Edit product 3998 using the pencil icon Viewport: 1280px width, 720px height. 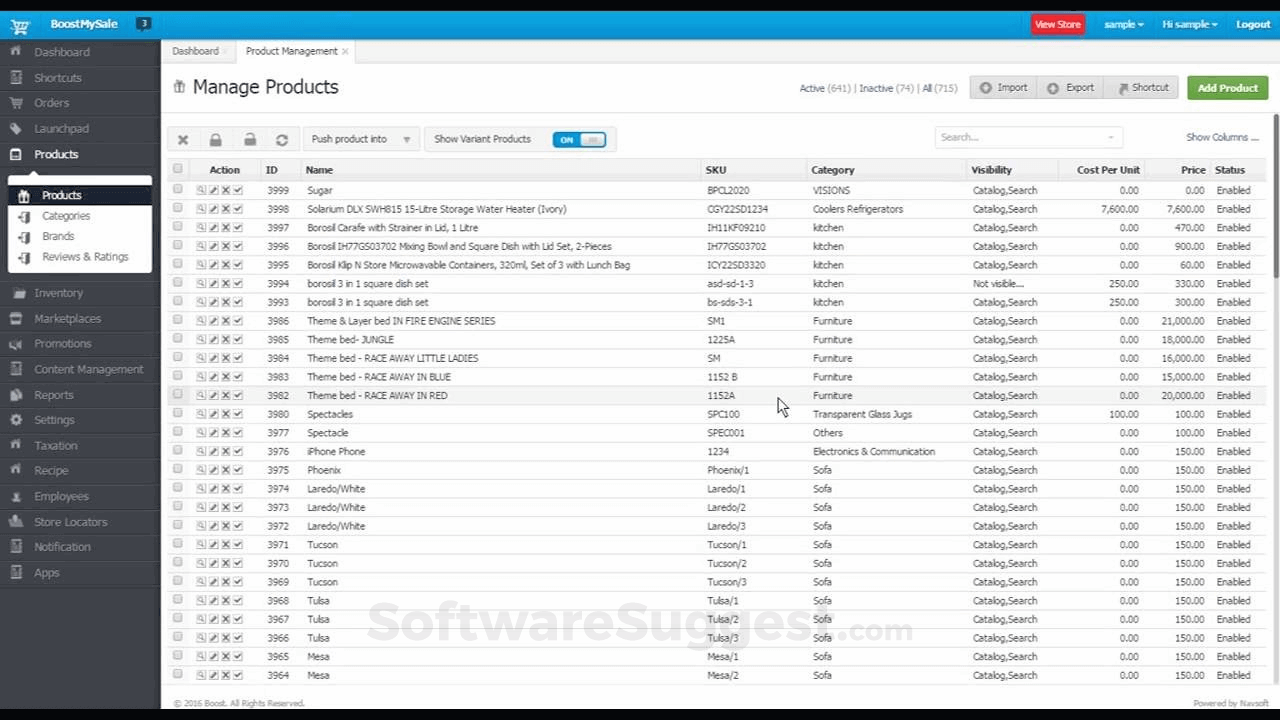pos(212,209)
